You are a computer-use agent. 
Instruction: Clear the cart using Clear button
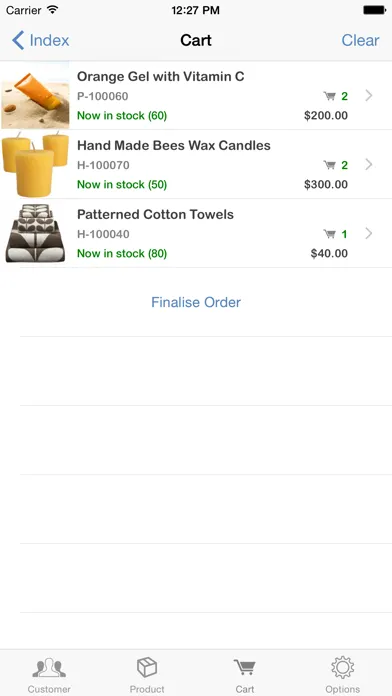tap(360, 40)
